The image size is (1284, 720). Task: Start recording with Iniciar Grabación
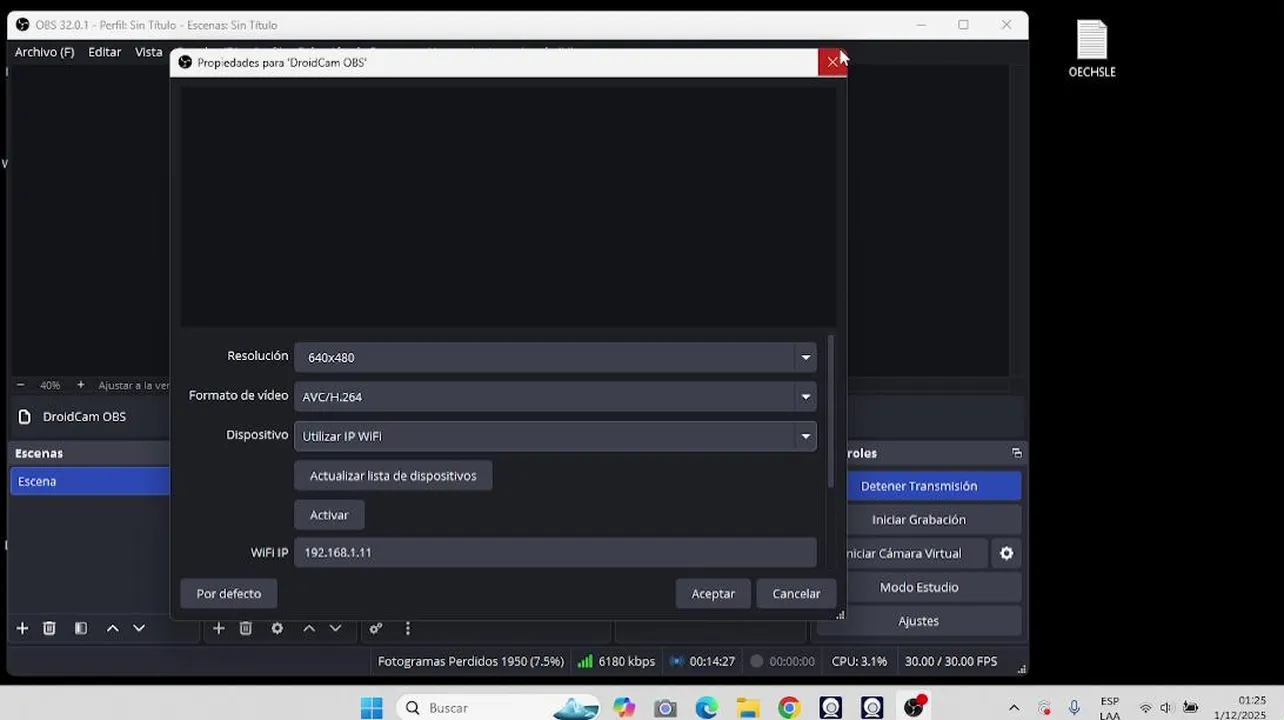(x=919, y=520)
